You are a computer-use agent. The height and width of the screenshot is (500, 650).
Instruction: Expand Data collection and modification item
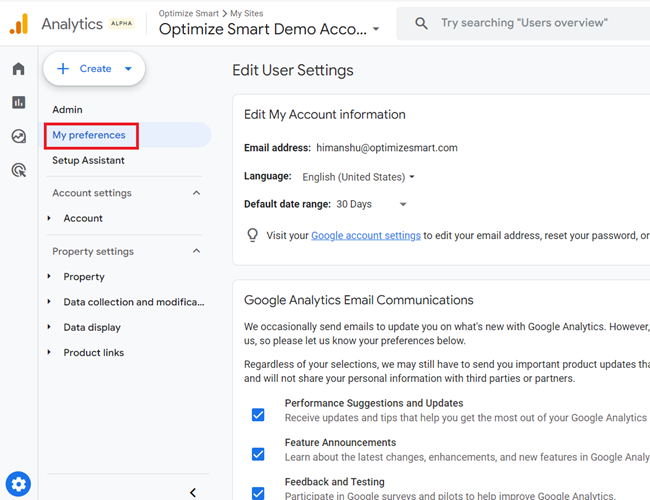49,301
